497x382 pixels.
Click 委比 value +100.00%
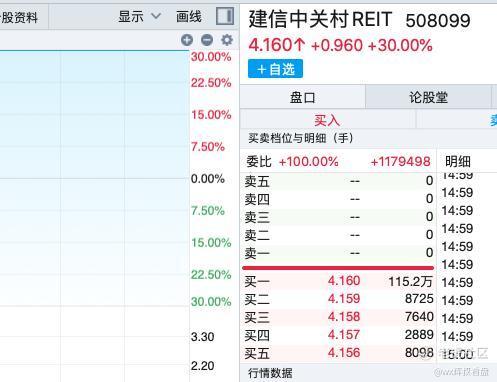(309, 162)
